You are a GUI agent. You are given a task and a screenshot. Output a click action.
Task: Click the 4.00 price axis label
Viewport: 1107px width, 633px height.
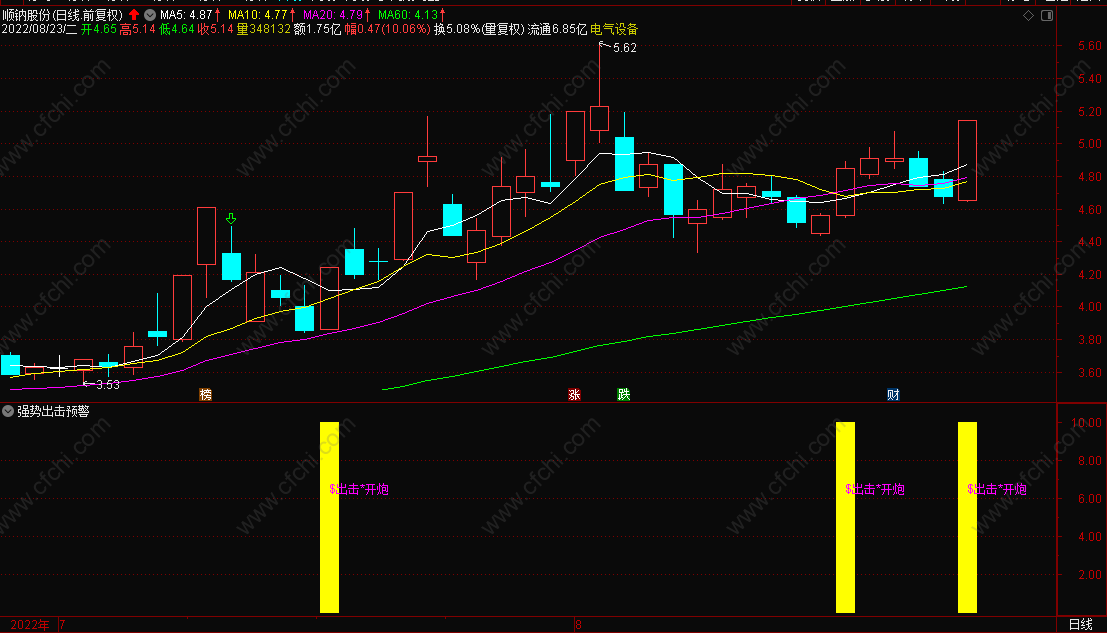coord(1090,306)
